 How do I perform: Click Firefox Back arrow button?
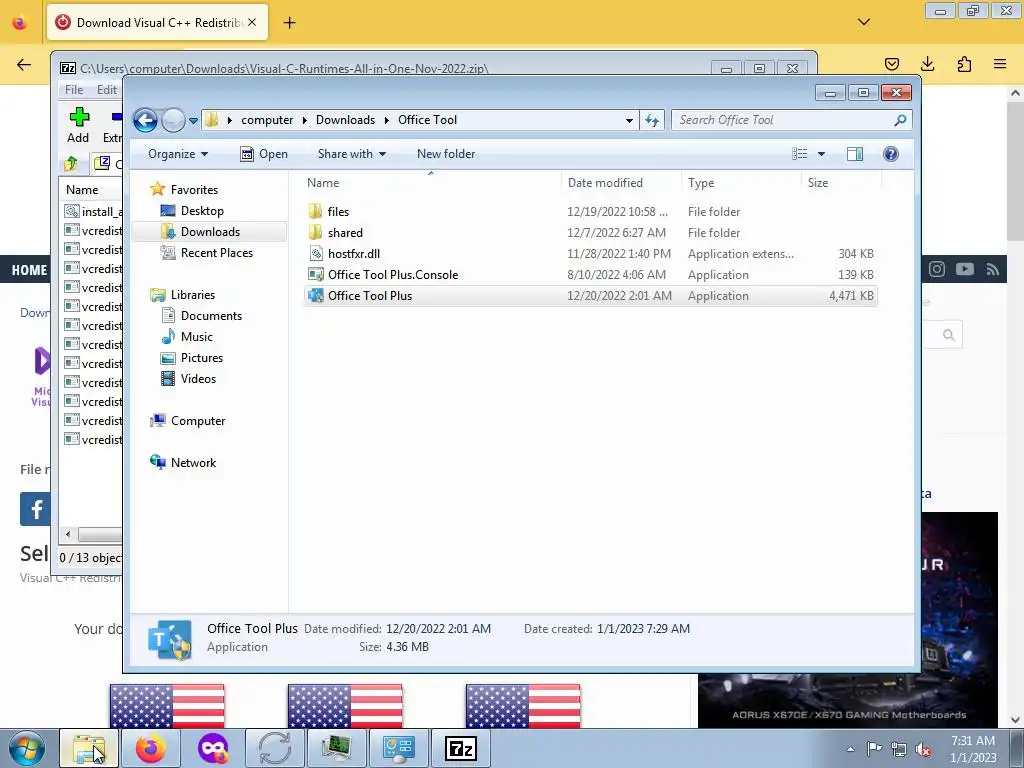[x=24, y=64]
